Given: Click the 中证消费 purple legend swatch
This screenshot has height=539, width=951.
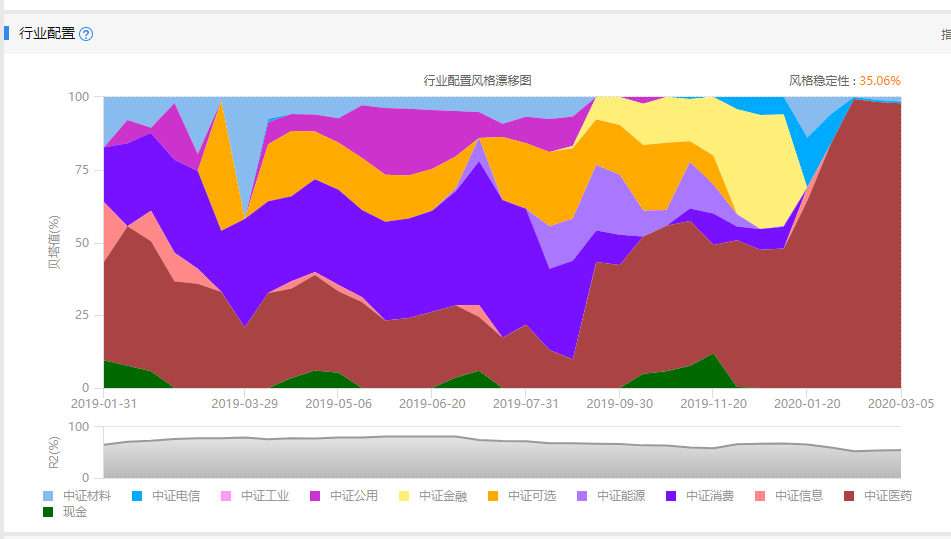Looking at the screenshot, I should (671, 496).
